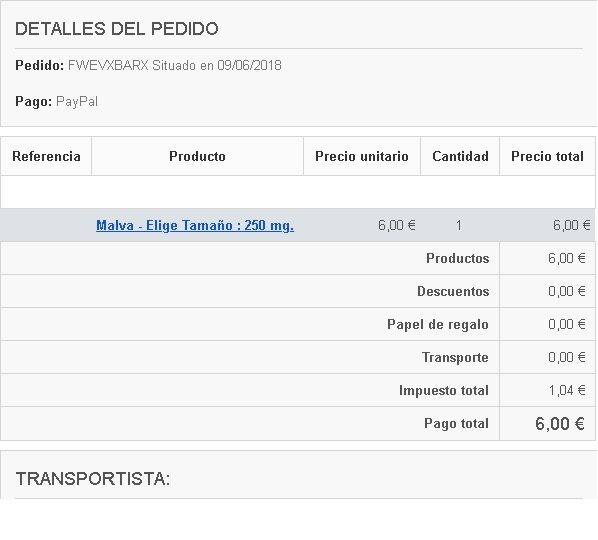Open the Malva - Elige Tamaño product link
598x540 pixels.
[x=195, y=225]
